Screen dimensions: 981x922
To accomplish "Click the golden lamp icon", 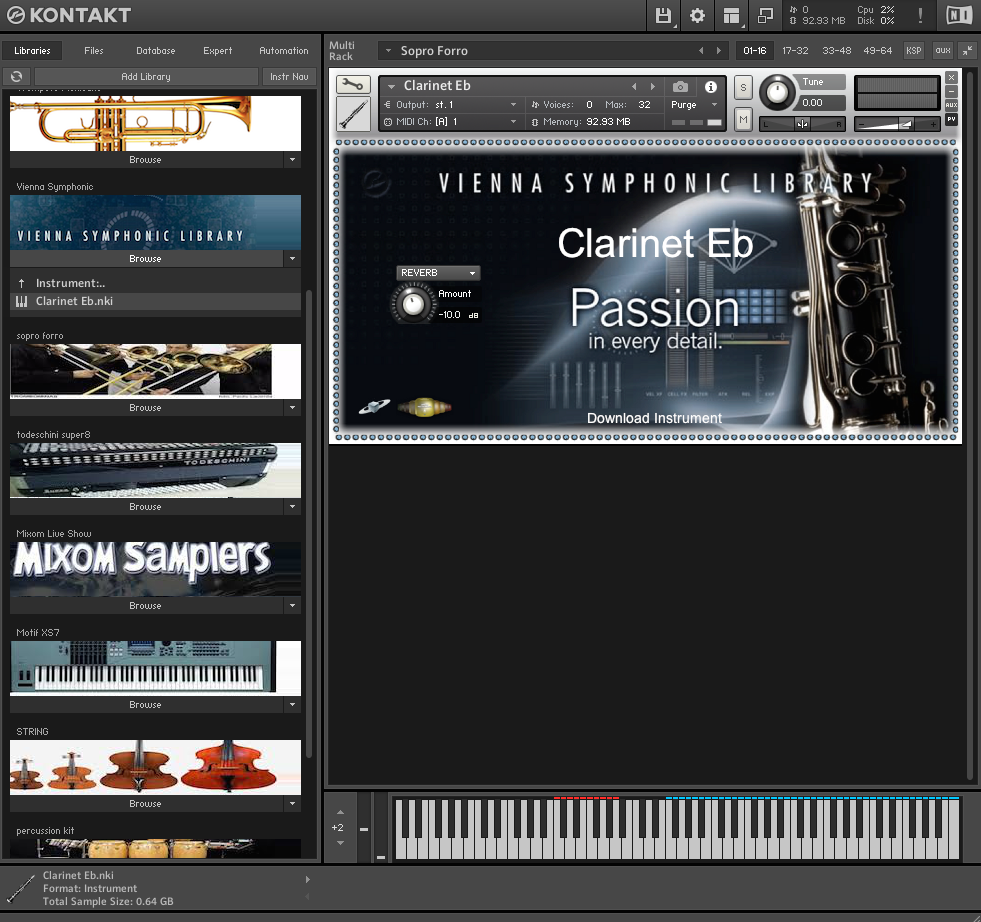I will (x=424, y=407).
